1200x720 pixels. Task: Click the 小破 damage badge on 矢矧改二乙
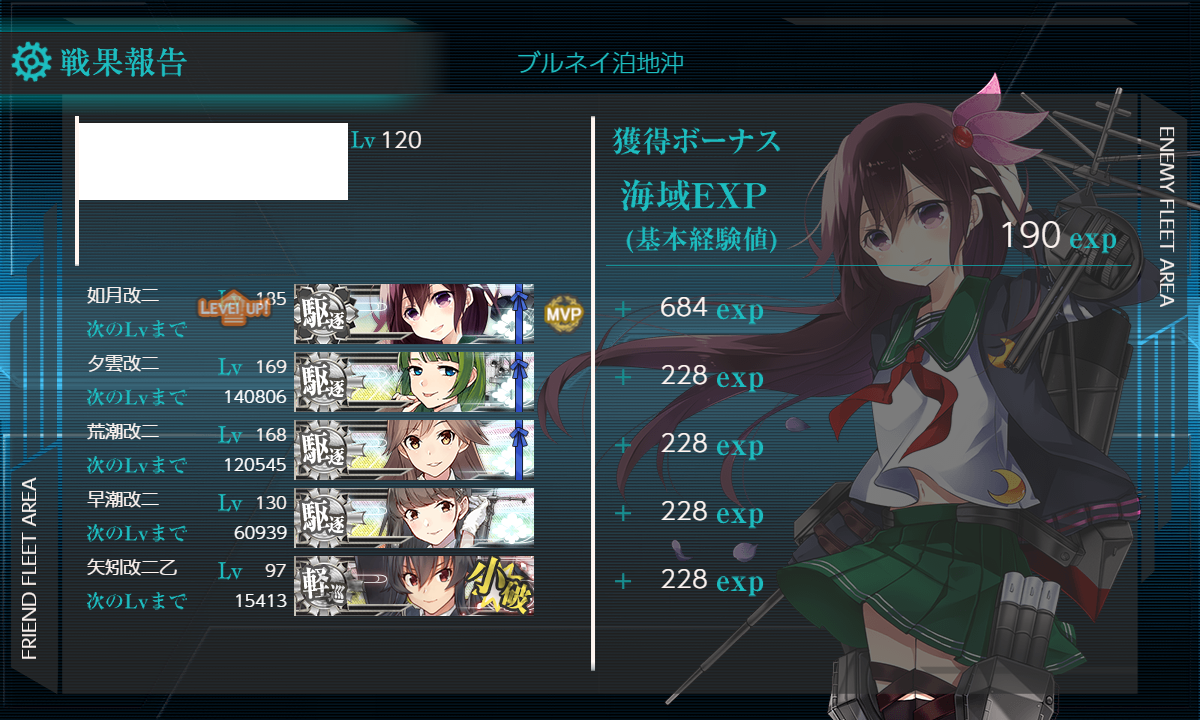click(x=495, y=586)
